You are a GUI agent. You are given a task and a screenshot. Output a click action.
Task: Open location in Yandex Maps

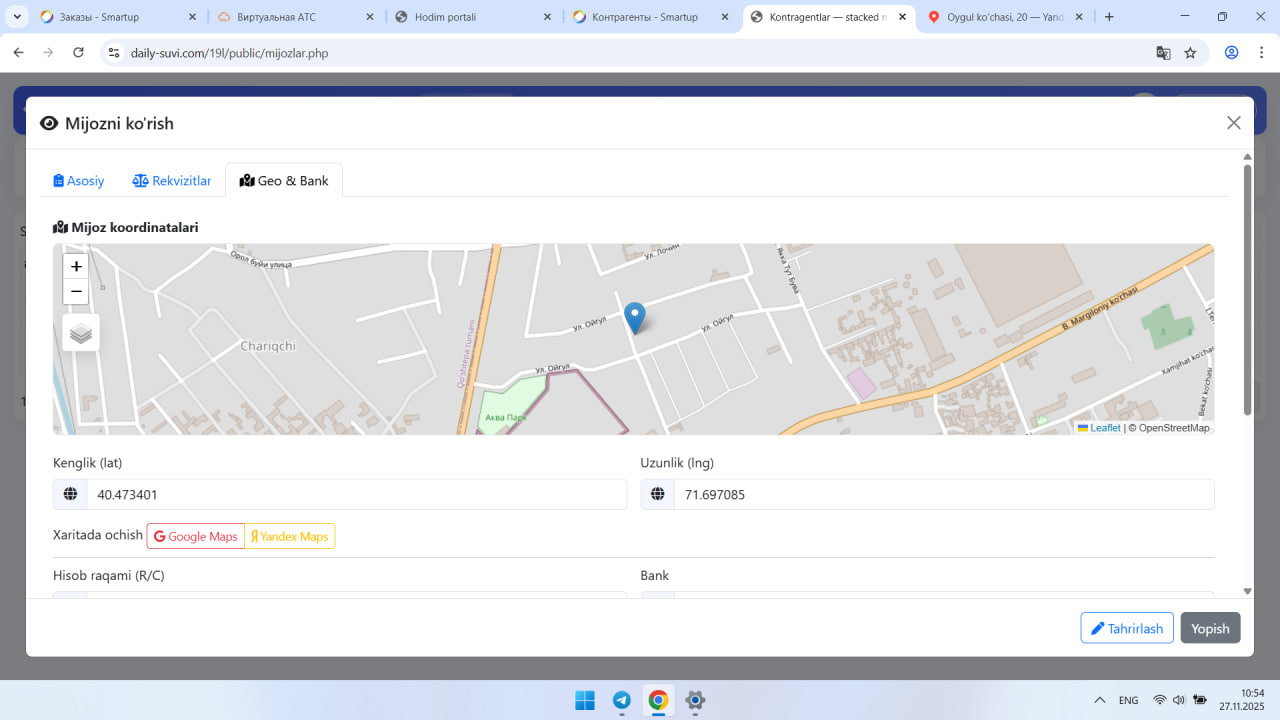click(x=290, y=536)
